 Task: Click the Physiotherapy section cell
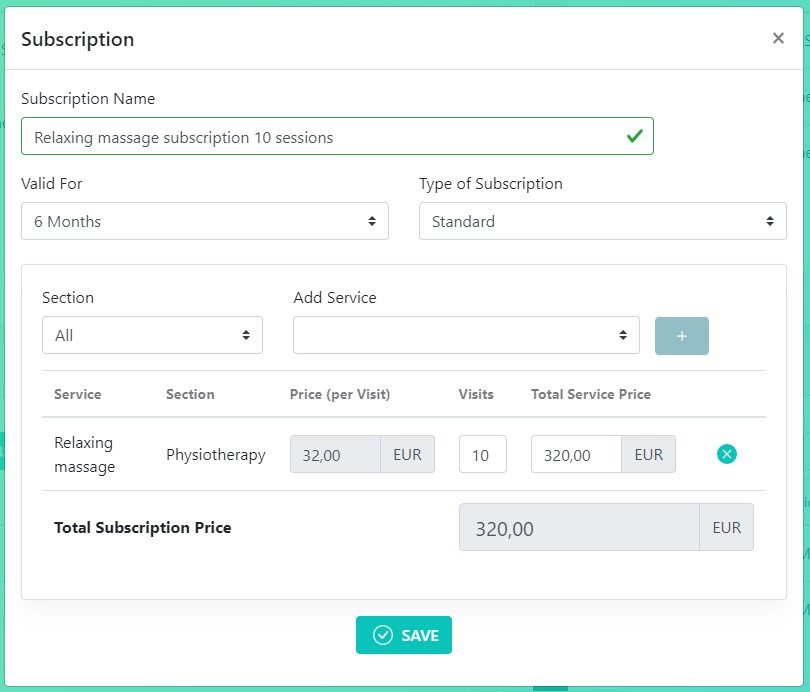216,455
